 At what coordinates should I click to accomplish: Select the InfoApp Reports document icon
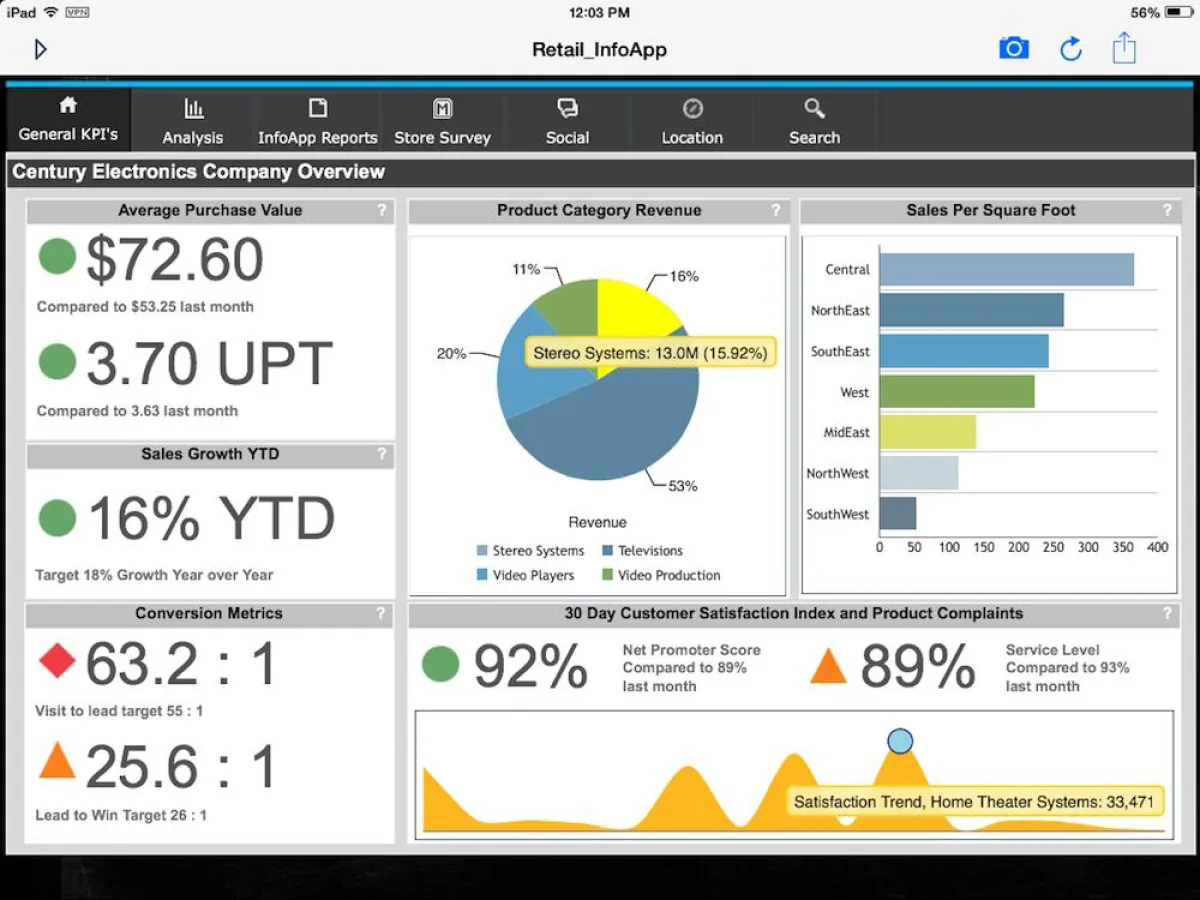coord(317,110)
